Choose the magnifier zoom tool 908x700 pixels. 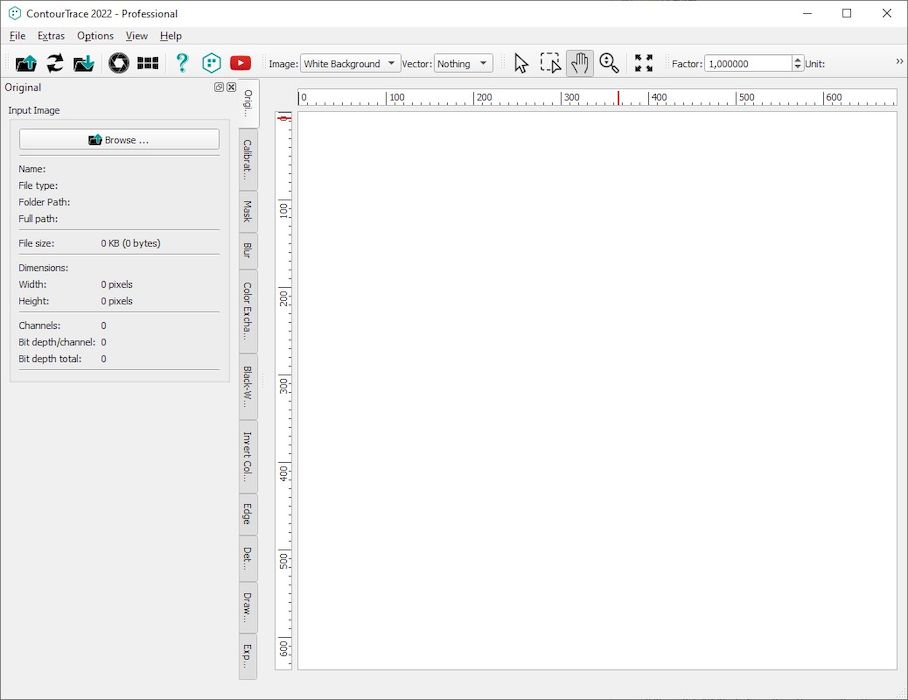(609, 63)
